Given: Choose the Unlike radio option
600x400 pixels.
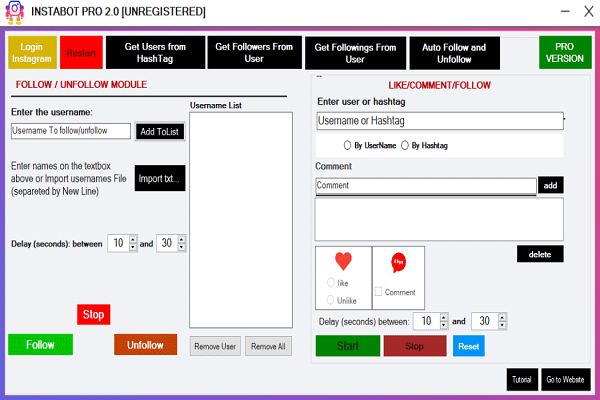Looking at the screenshot, I should point(331,300).
